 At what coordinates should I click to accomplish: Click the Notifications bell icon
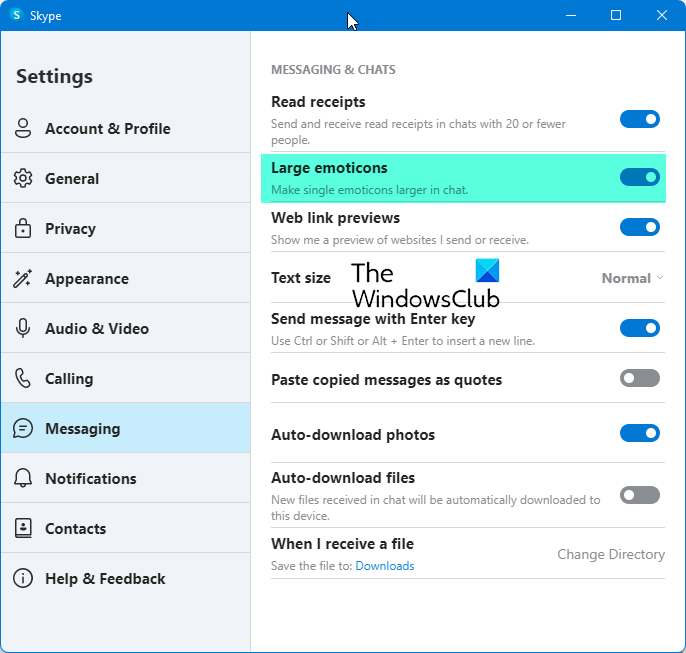tap(23, 478)
